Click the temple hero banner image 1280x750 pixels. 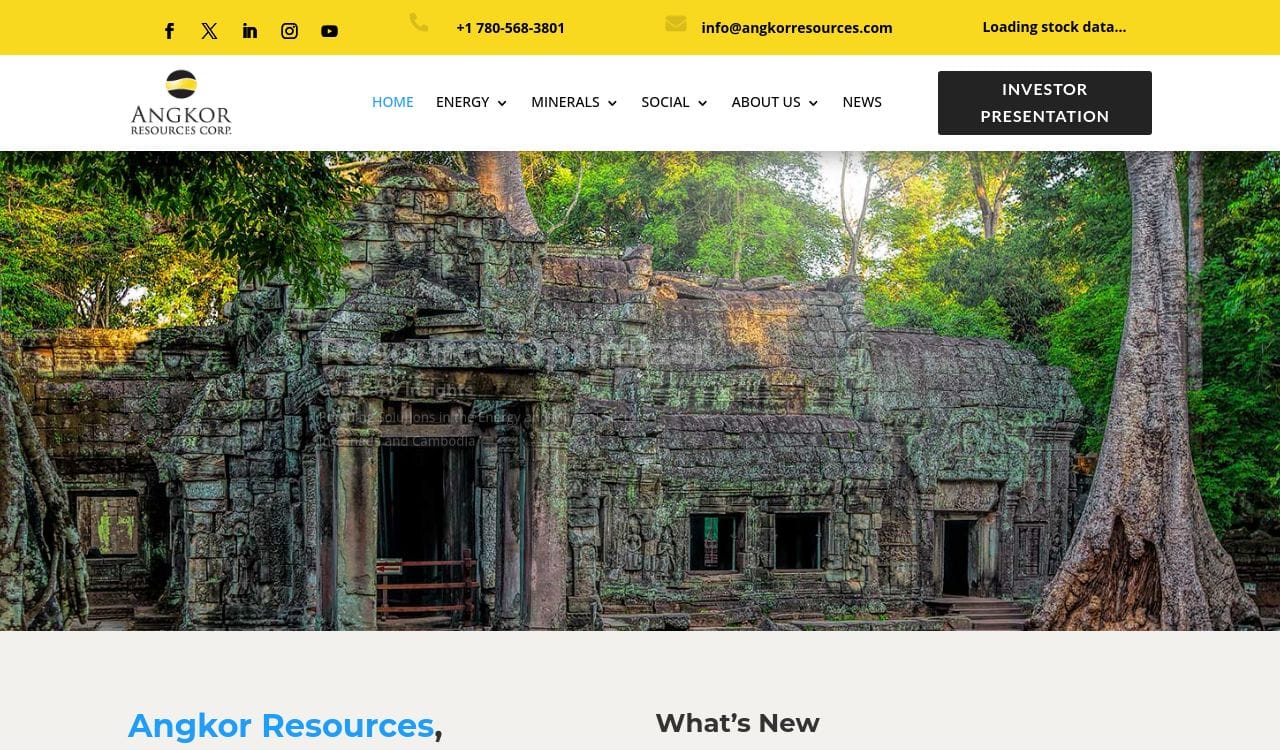click(x=640, y=391)
